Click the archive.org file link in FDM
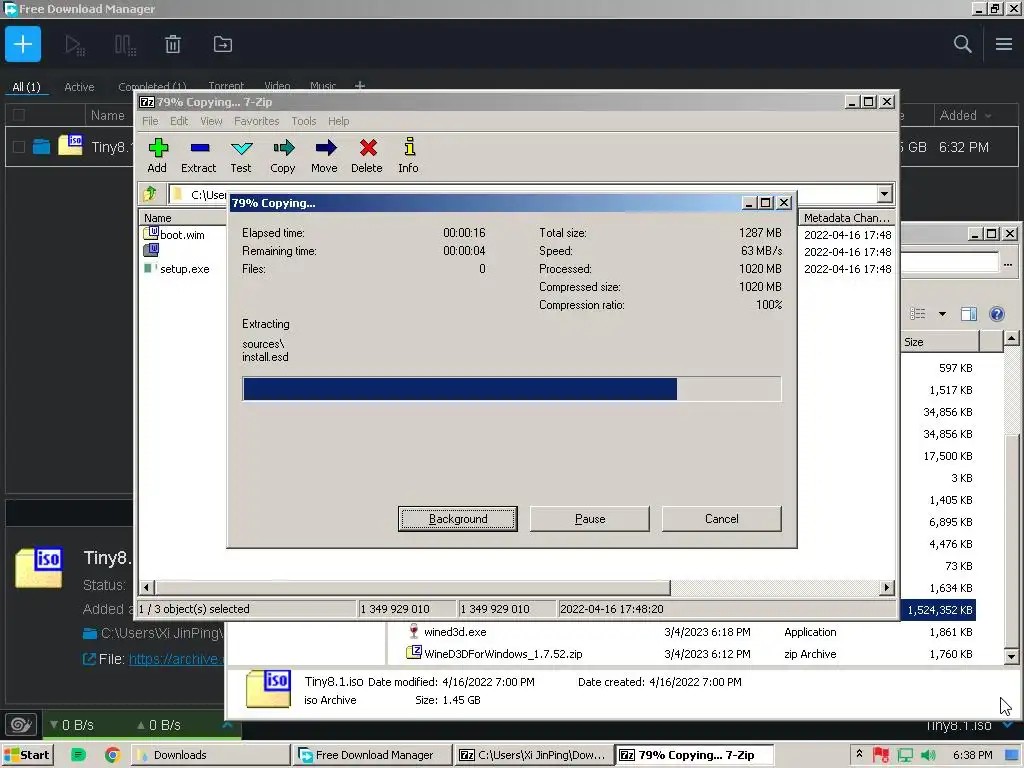The width and height of the screenshot is (1024, 768). (x=176, y=659)
